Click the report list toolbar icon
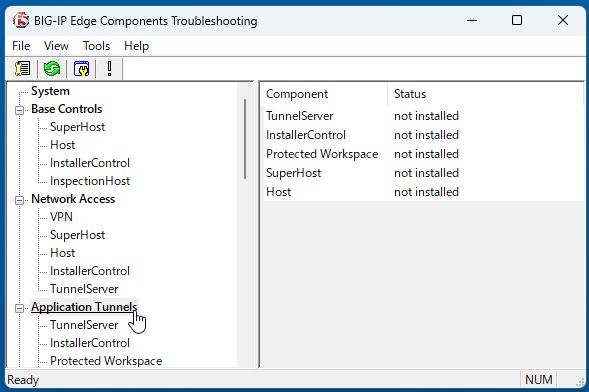This screenshot has width=589, height=392. [x=23, y=69]
